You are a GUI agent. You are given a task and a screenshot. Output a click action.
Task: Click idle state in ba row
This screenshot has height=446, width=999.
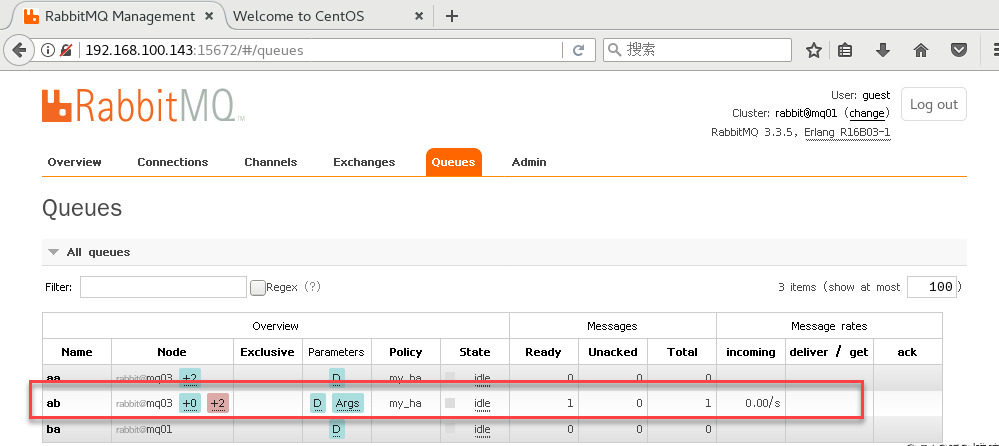pos(482,429)
